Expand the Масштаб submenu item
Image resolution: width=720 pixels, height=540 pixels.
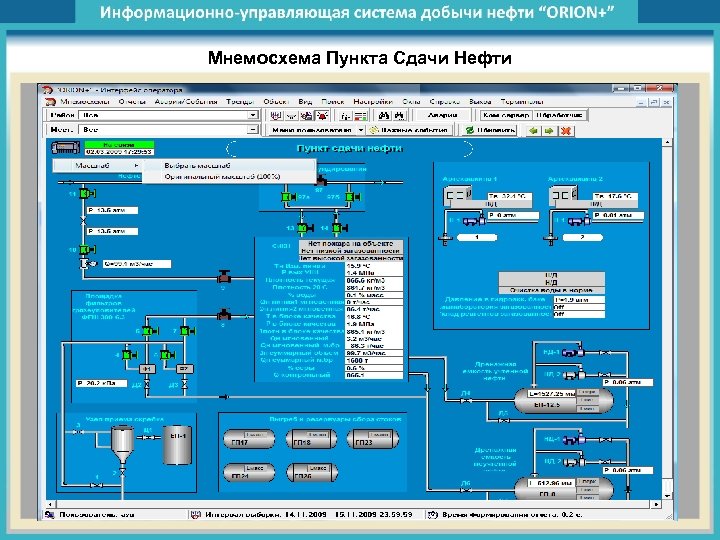[x=97, y=165]
